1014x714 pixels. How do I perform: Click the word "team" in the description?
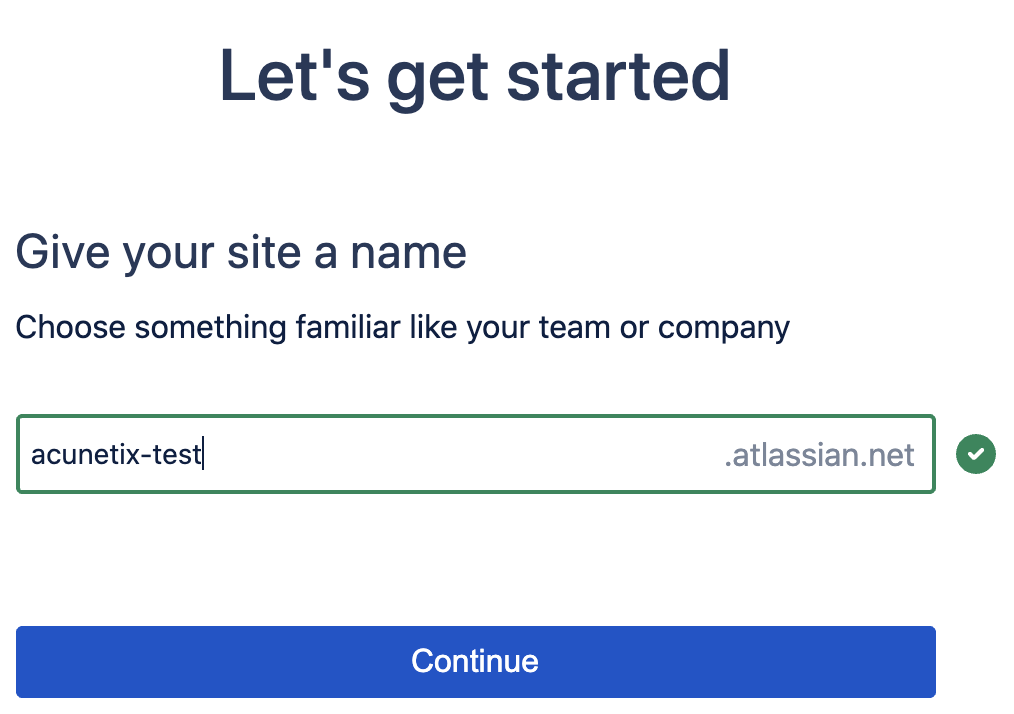click(574, 327)
